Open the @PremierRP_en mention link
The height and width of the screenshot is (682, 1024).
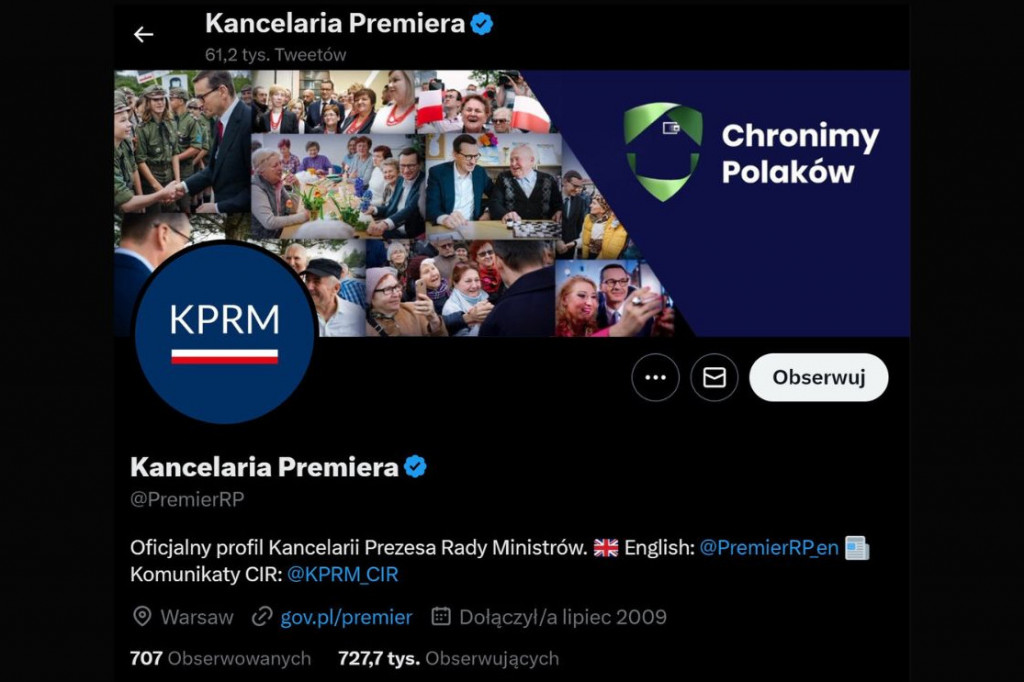point(769,547)
